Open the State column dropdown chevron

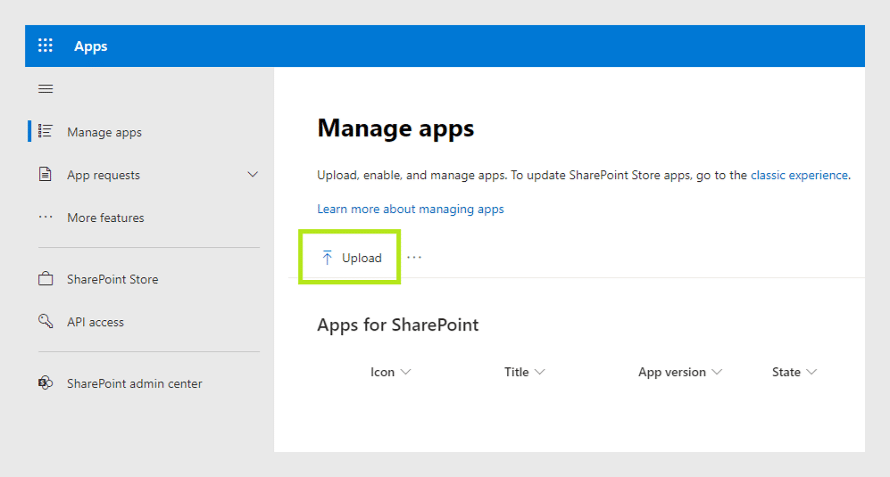pos(812,372)
